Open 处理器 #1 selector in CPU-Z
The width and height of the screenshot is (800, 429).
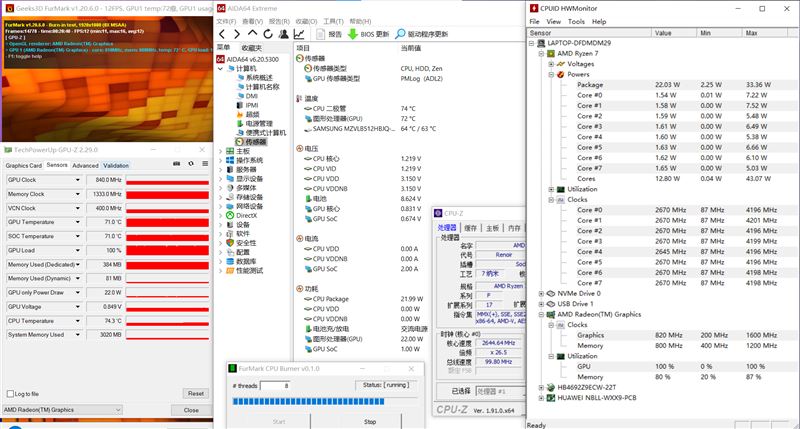pyautogui.click(x=500, y=391)
